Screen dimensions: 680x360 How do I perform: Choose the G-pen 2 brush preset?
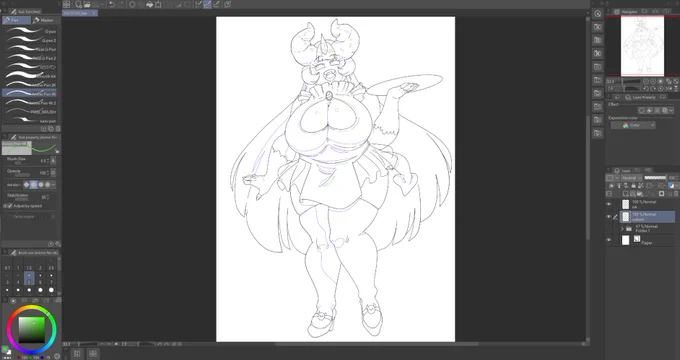tap(30, 40)
